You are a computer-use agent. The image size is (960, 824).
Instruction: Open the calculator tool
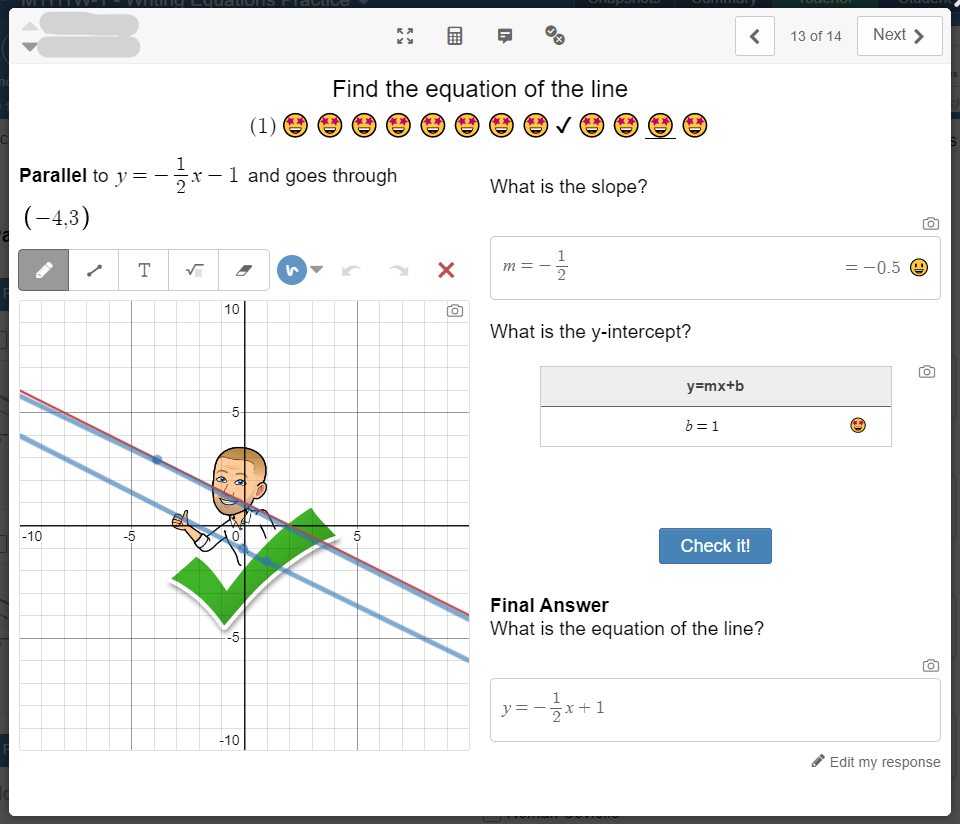[455, 36]
